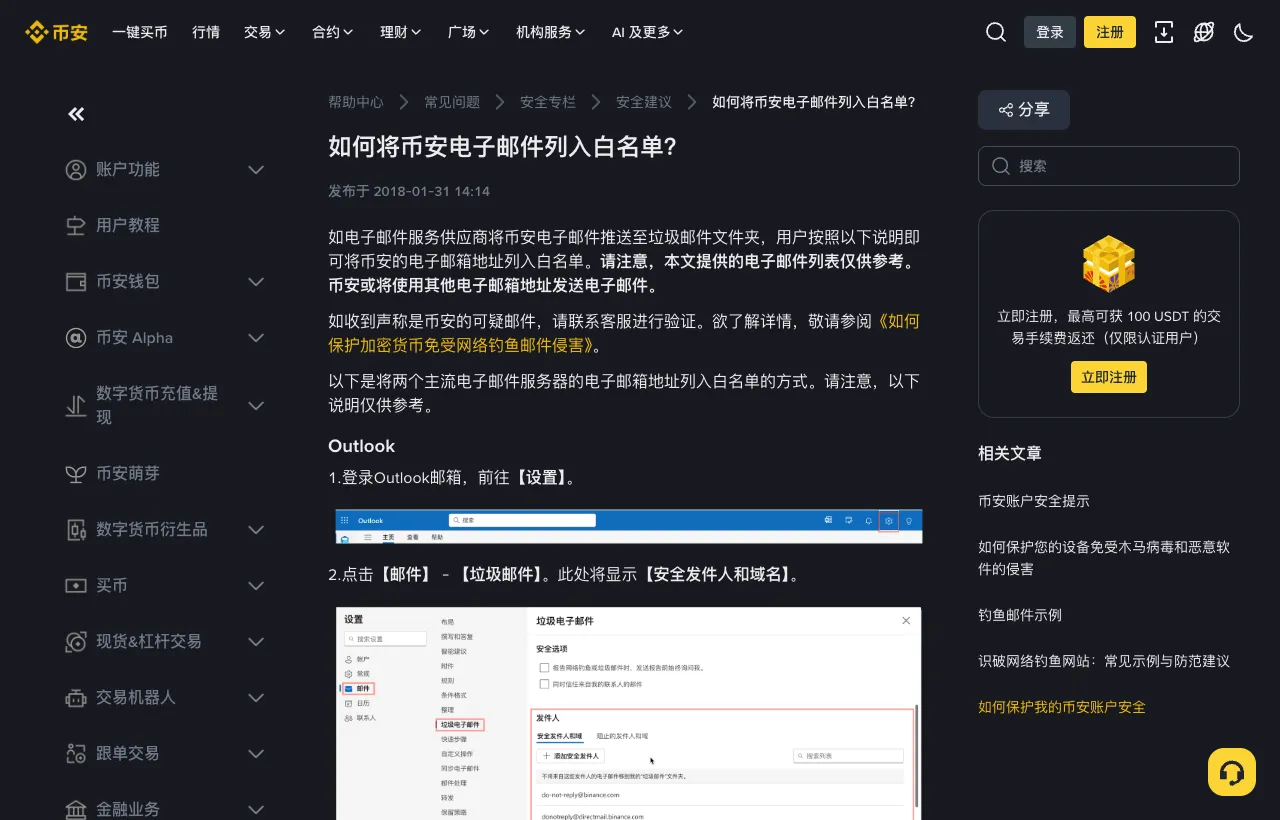This screenshot has height=820, width=1280.
Task: Open the language globe icon
Action: [1204, 32]
